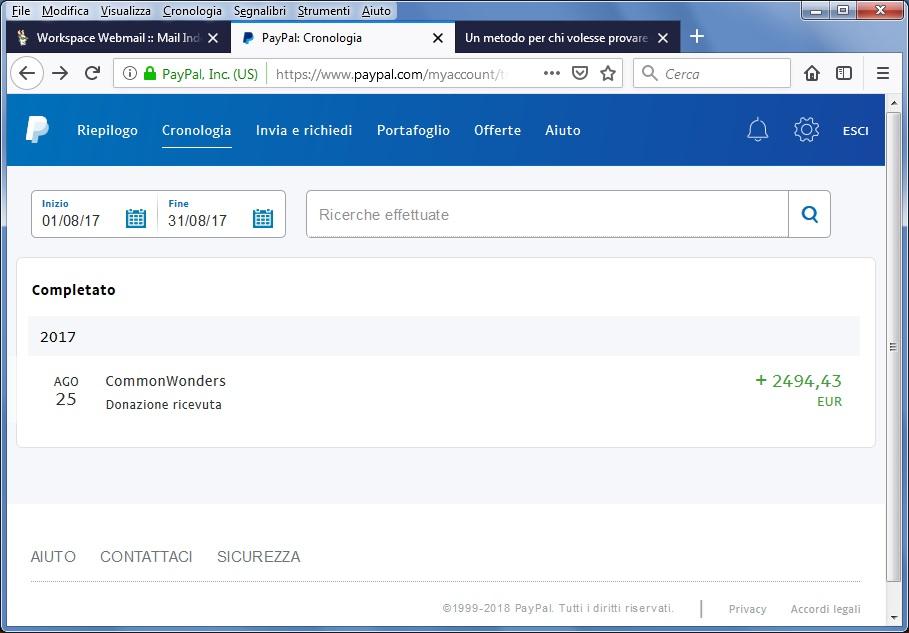Open page actions three-dot menu
This screenshot has height=633, width=909.
pos(551,73)
